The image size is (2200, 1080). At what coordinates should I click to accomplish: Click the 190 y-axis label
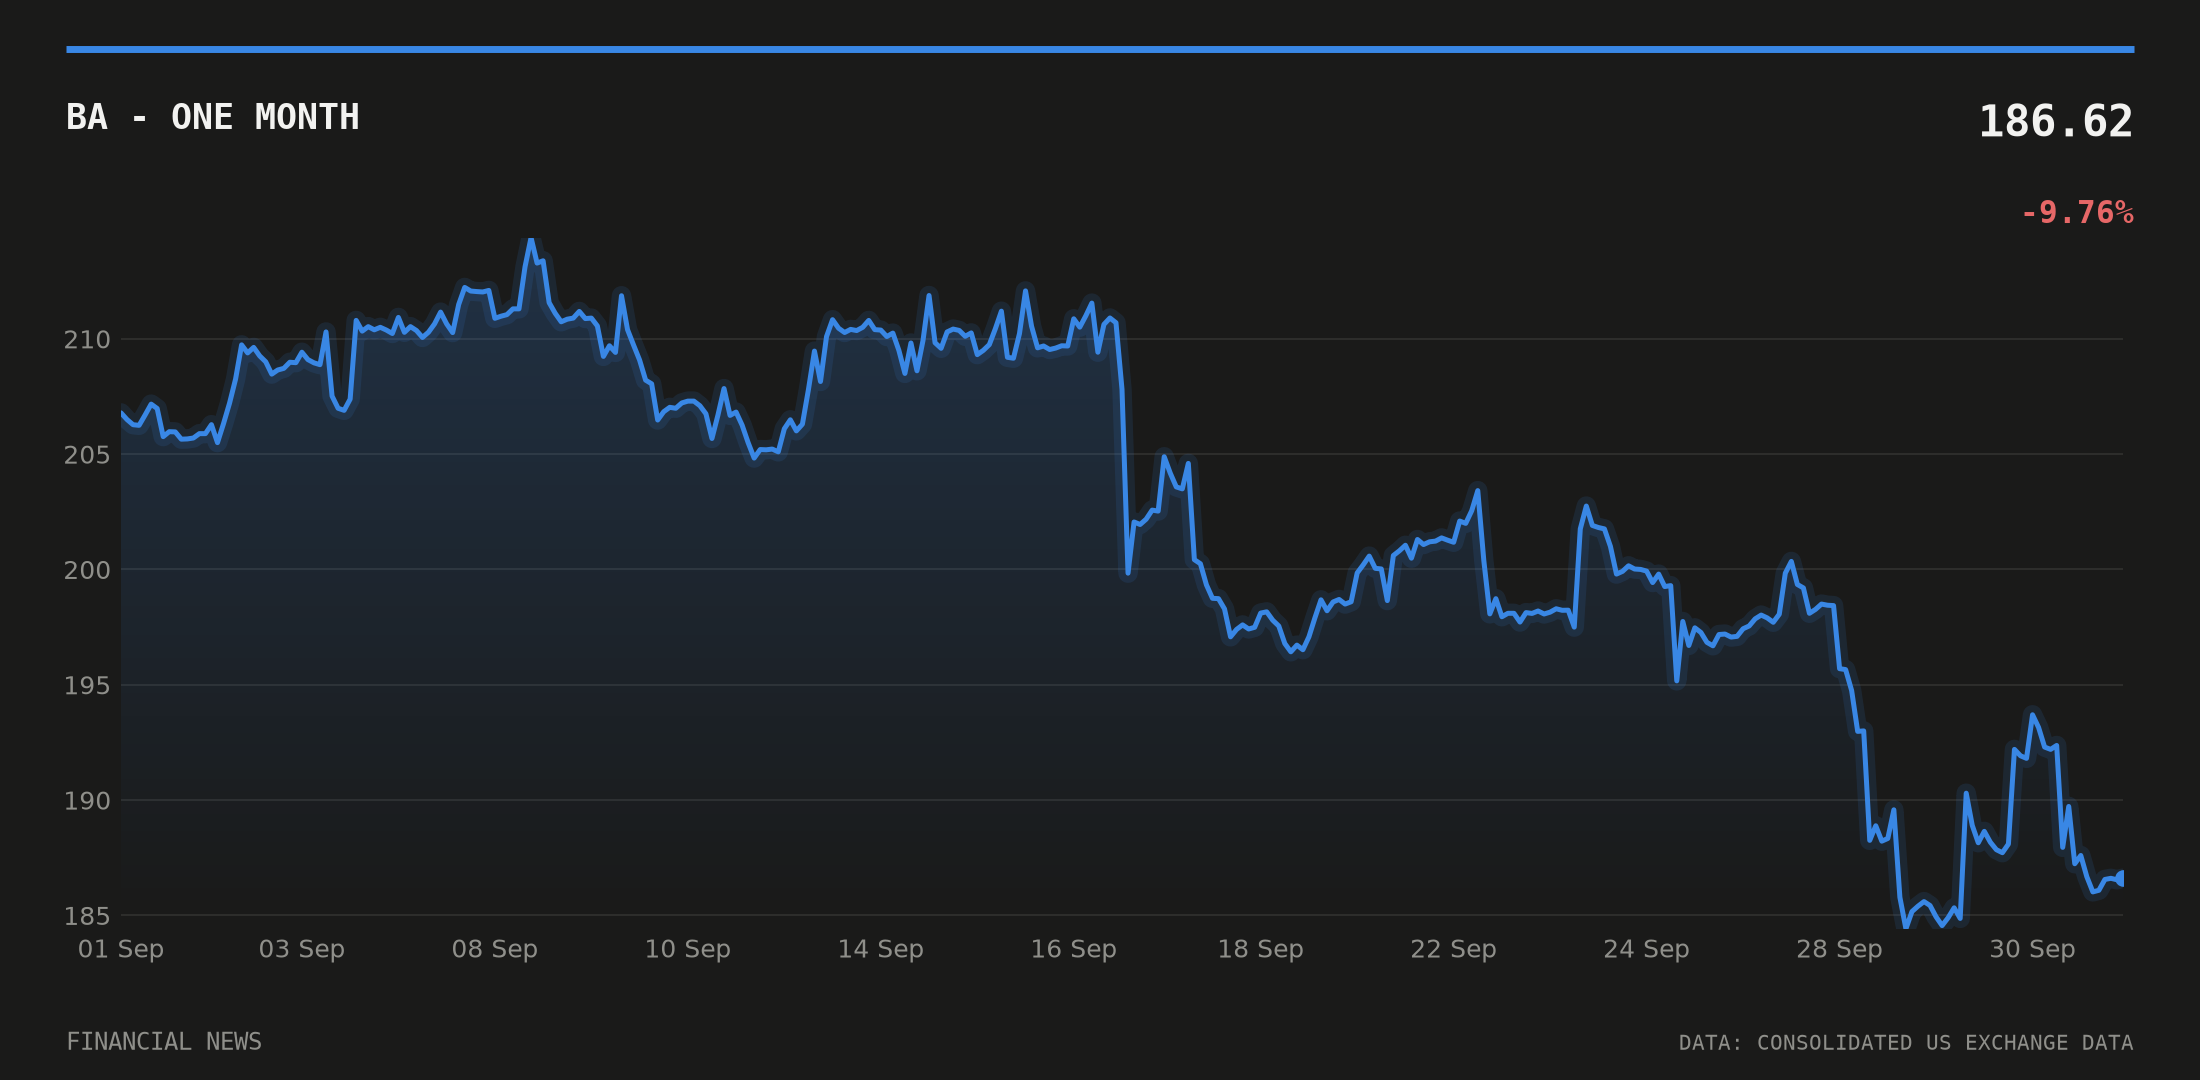point(87,801)
